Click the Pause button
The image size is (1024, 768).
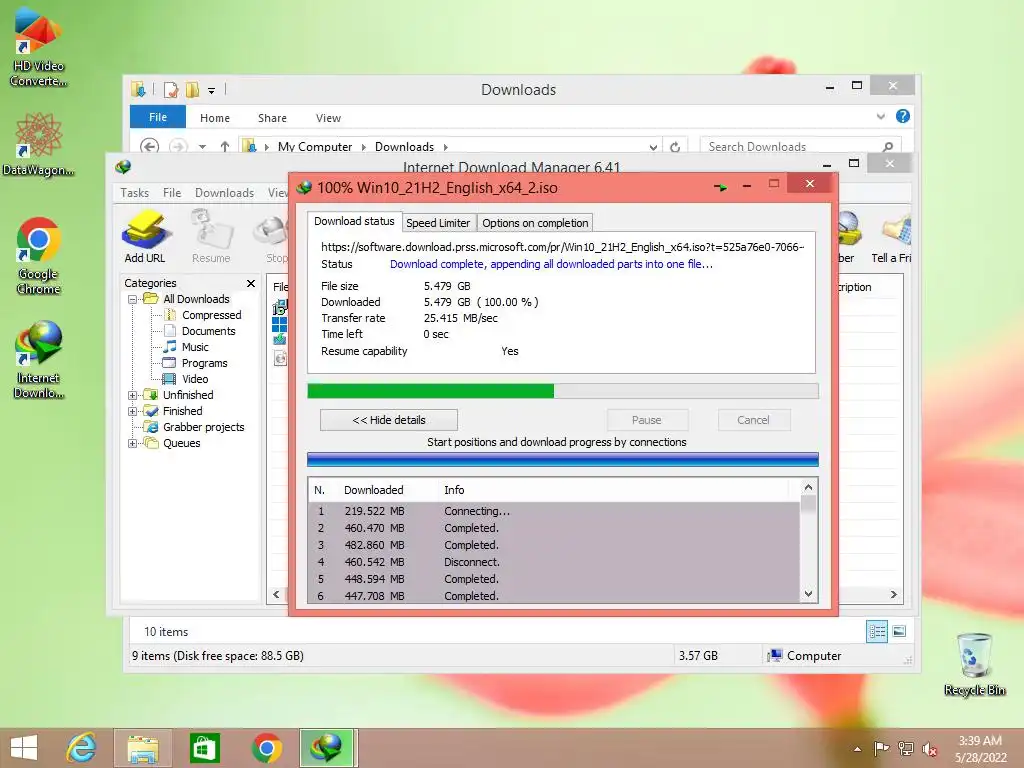point(647,420)
